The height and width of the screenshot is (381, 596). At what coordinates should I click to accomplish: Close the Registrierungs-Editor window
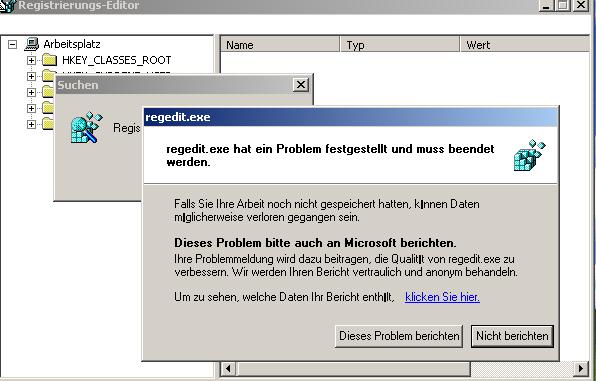click(581, 5)
